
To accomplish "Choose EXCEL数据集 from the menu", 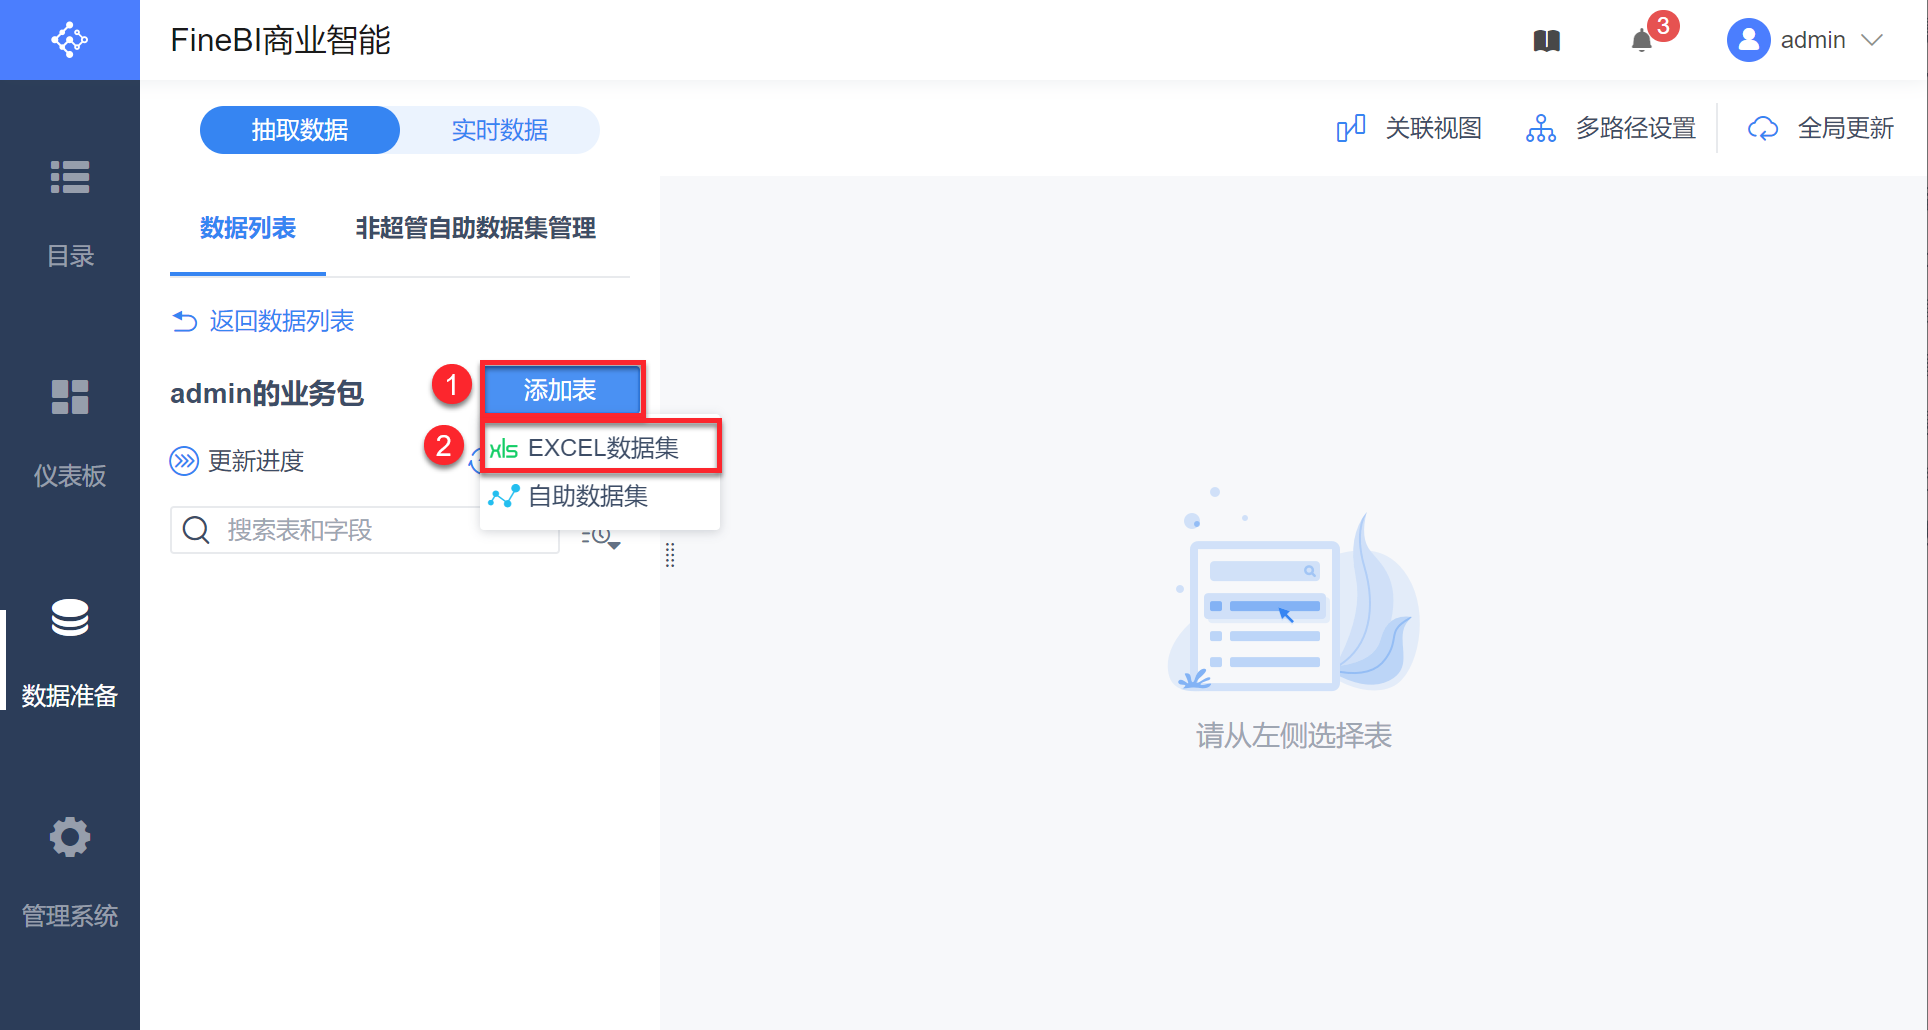I will click(602, 448).
